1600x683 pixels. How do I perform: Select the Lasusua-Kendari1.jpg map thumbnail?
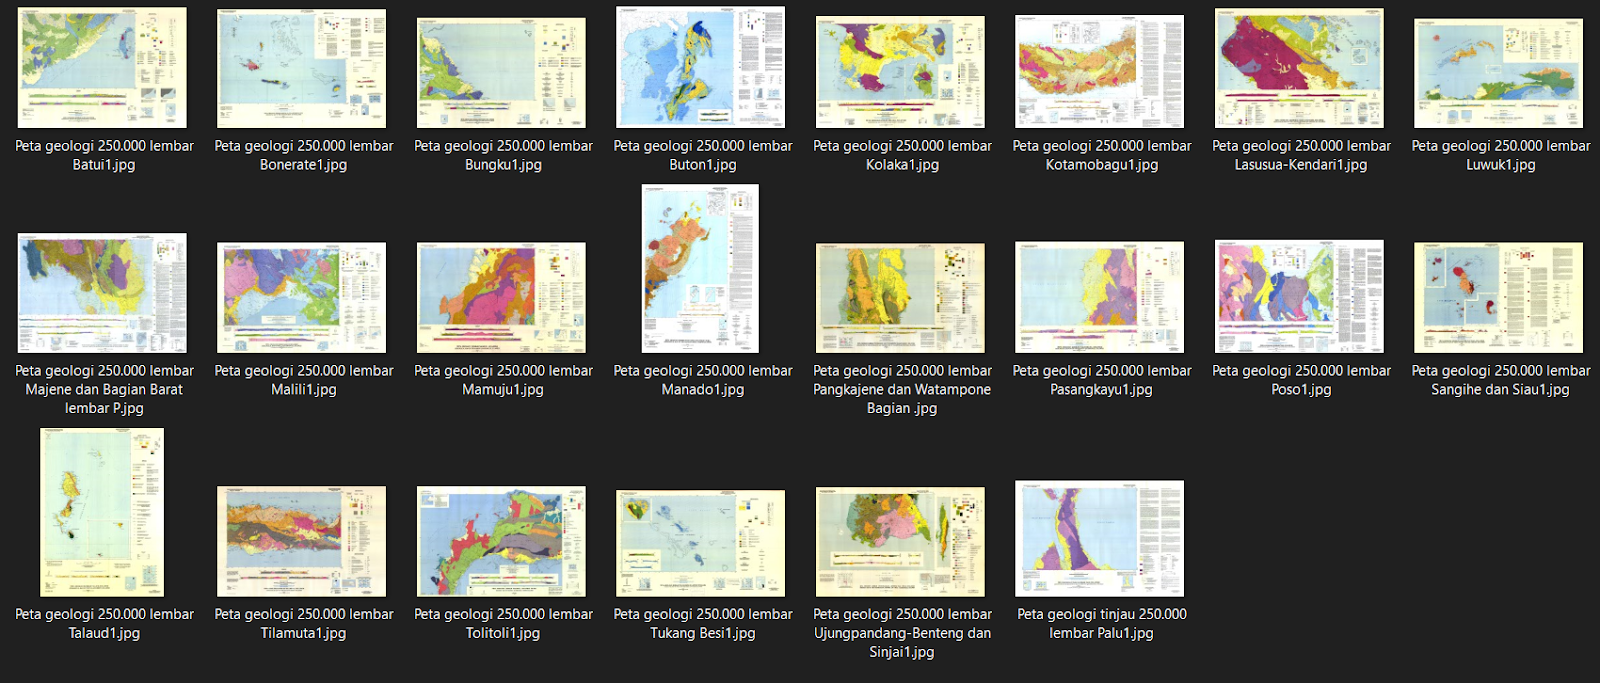pos(1299,68)
